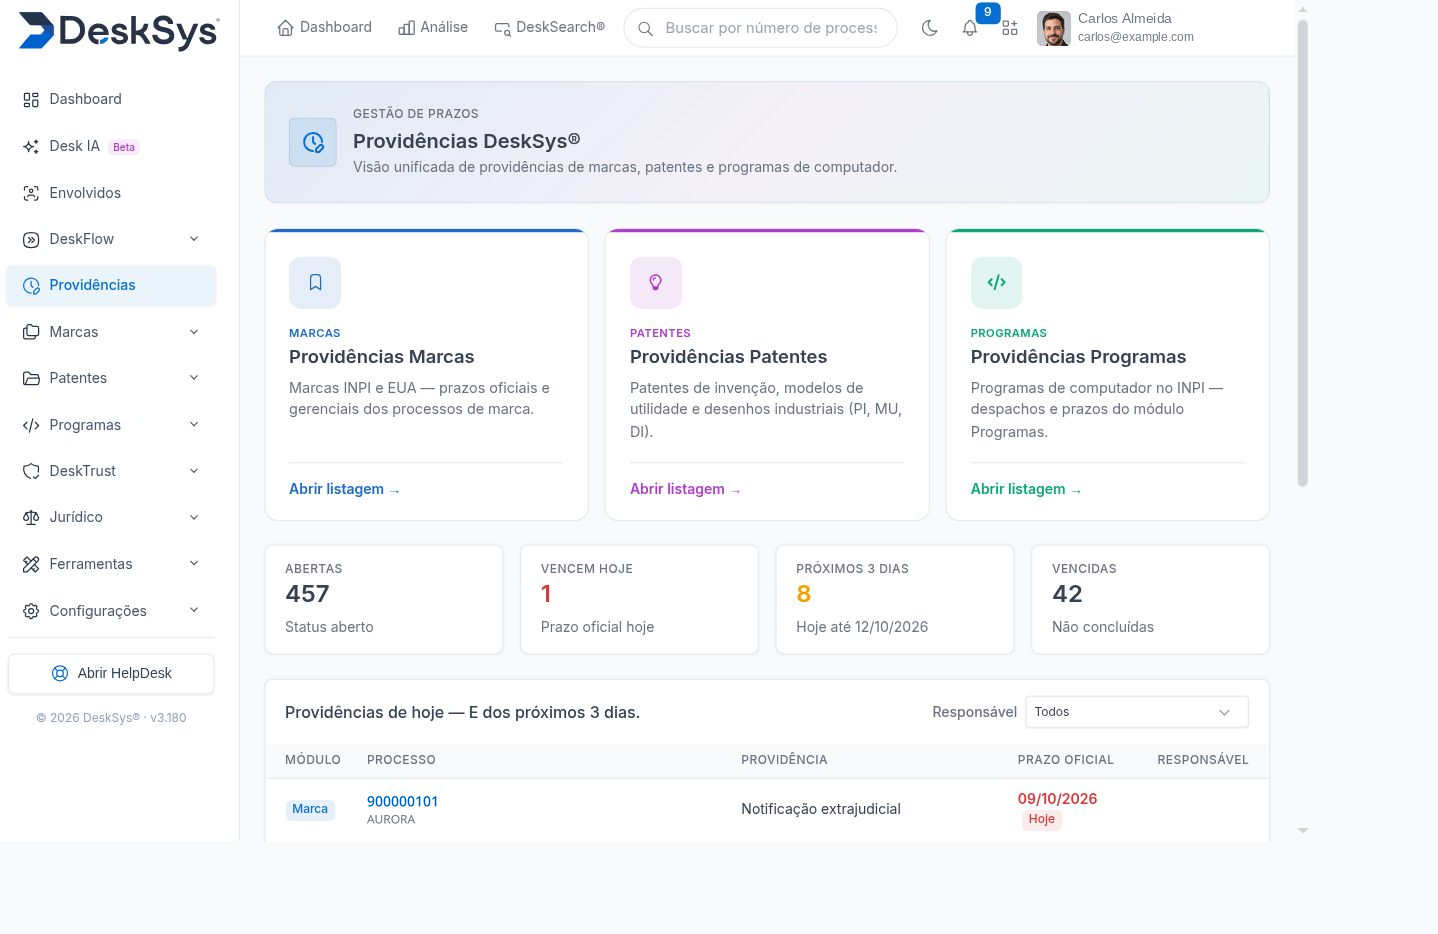1438x934 pixels.
Task: Click the bookmark icon on Providências Marcas card
Action: click(x=315, y=283)
